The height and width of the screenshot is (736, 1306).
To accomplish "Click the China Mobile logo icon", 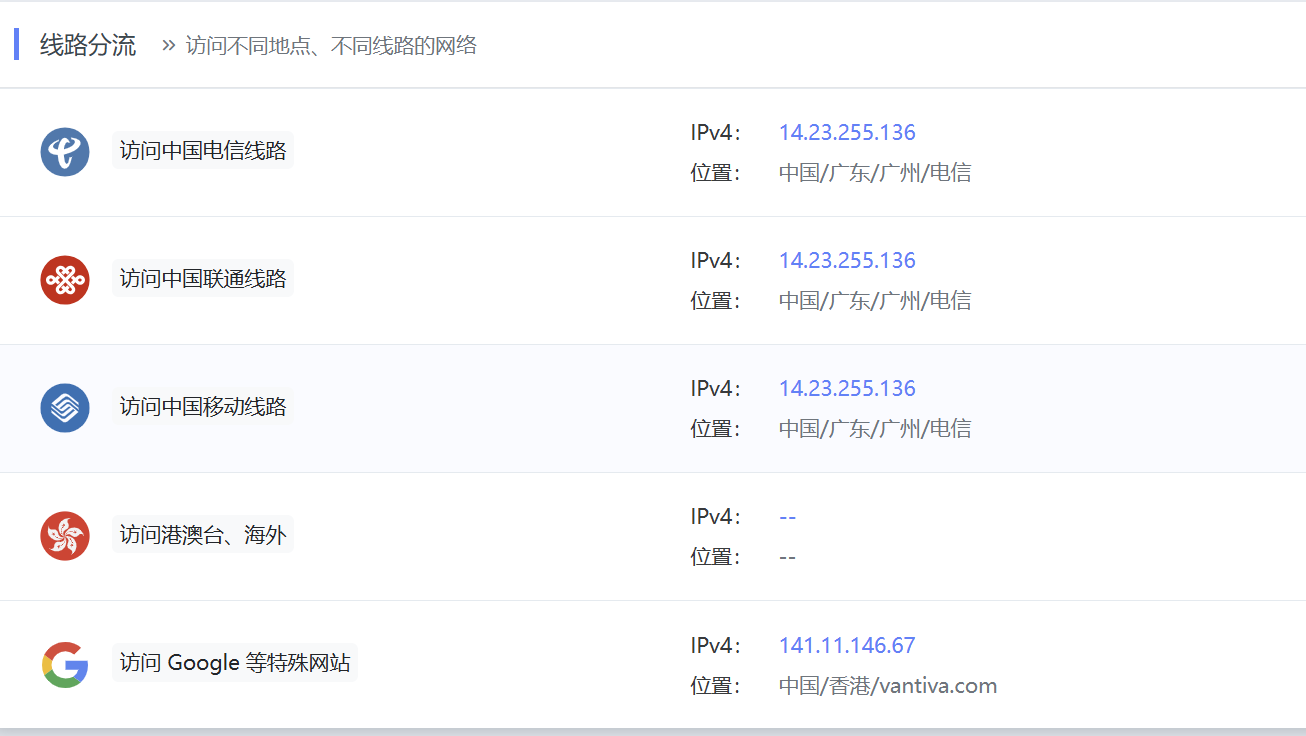I will [65, 408].
